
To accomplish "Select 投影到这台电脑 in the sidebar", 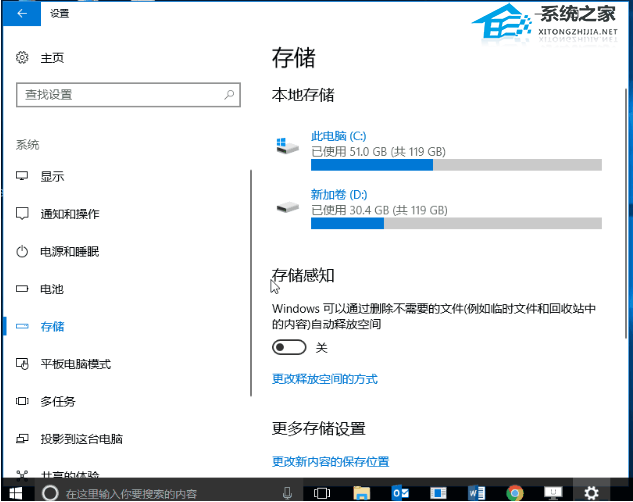I will 81,439.
